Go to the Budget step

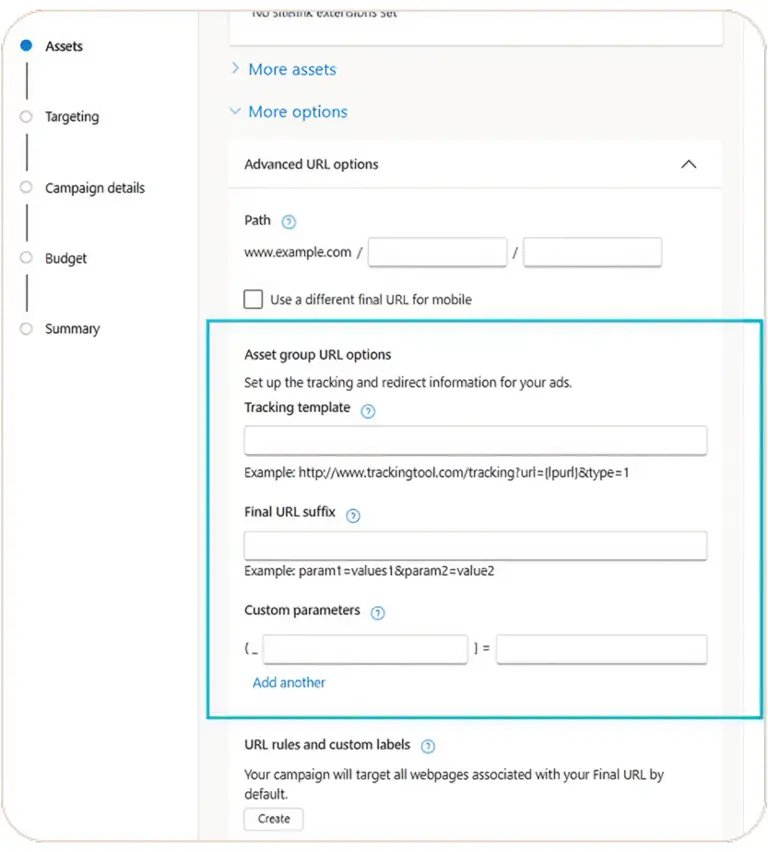pyautogui.click(x=66, y=259)
